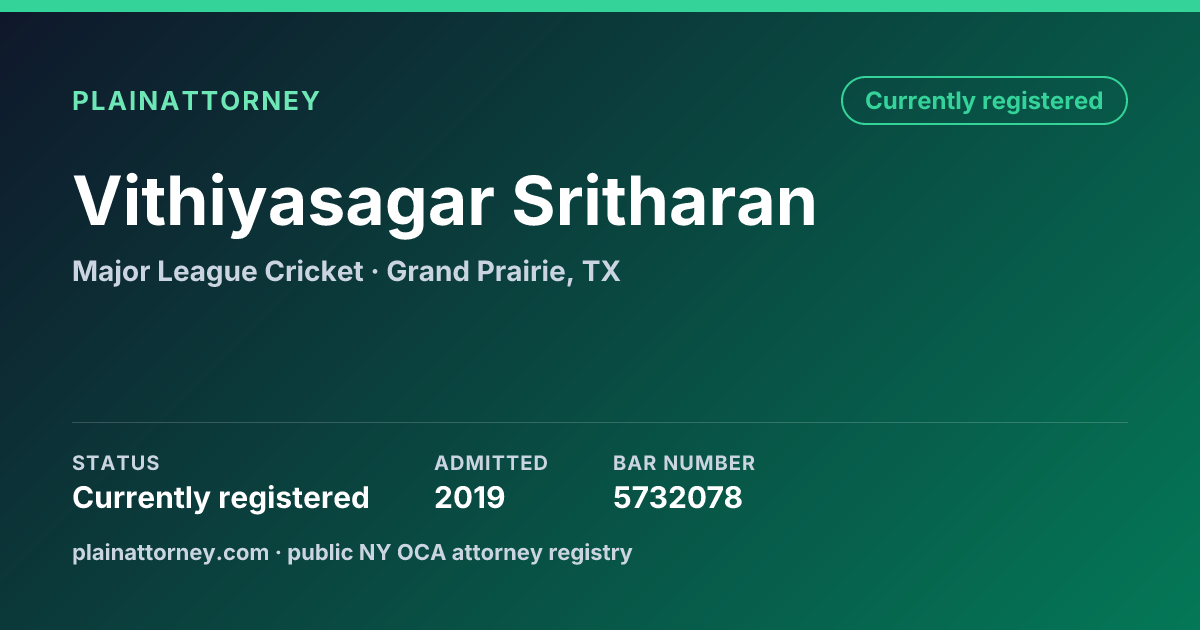Click the dot separator between employer and city
The width and height of the screenshot is (1200, 630).
375,272
